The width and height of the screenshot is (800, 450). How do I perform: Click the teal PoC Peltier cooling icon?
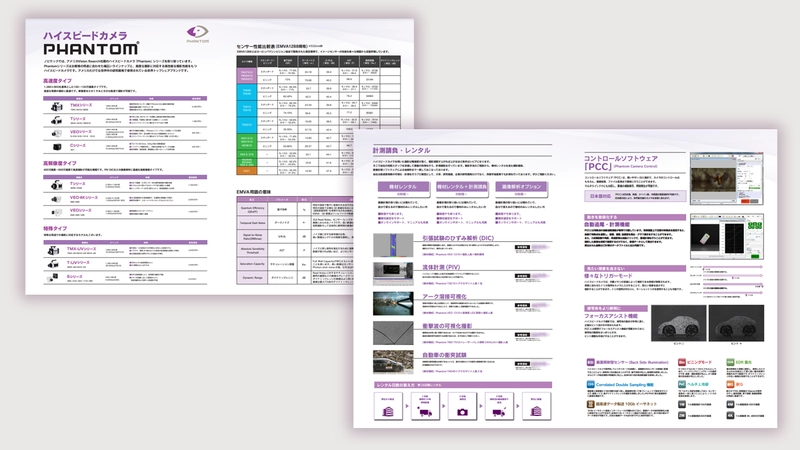(x=682, y=384)
